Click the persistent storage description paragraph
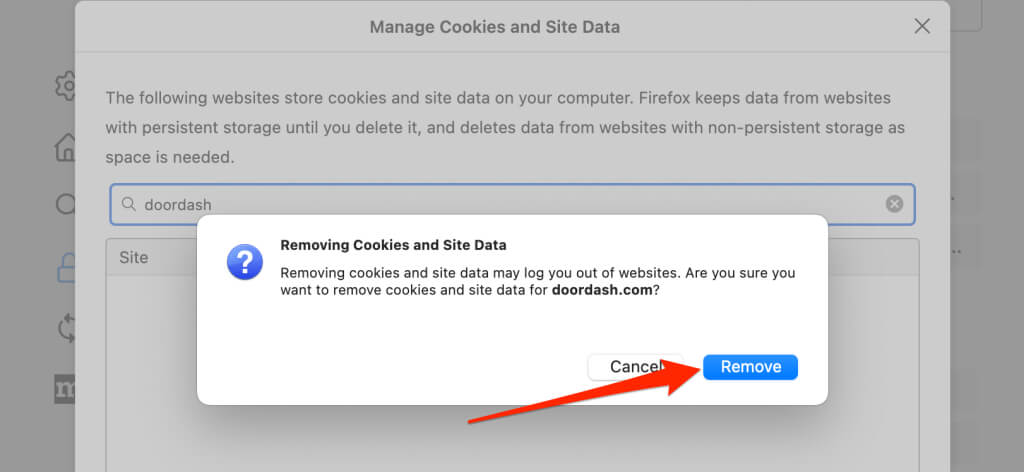 (x=498, y=128)
